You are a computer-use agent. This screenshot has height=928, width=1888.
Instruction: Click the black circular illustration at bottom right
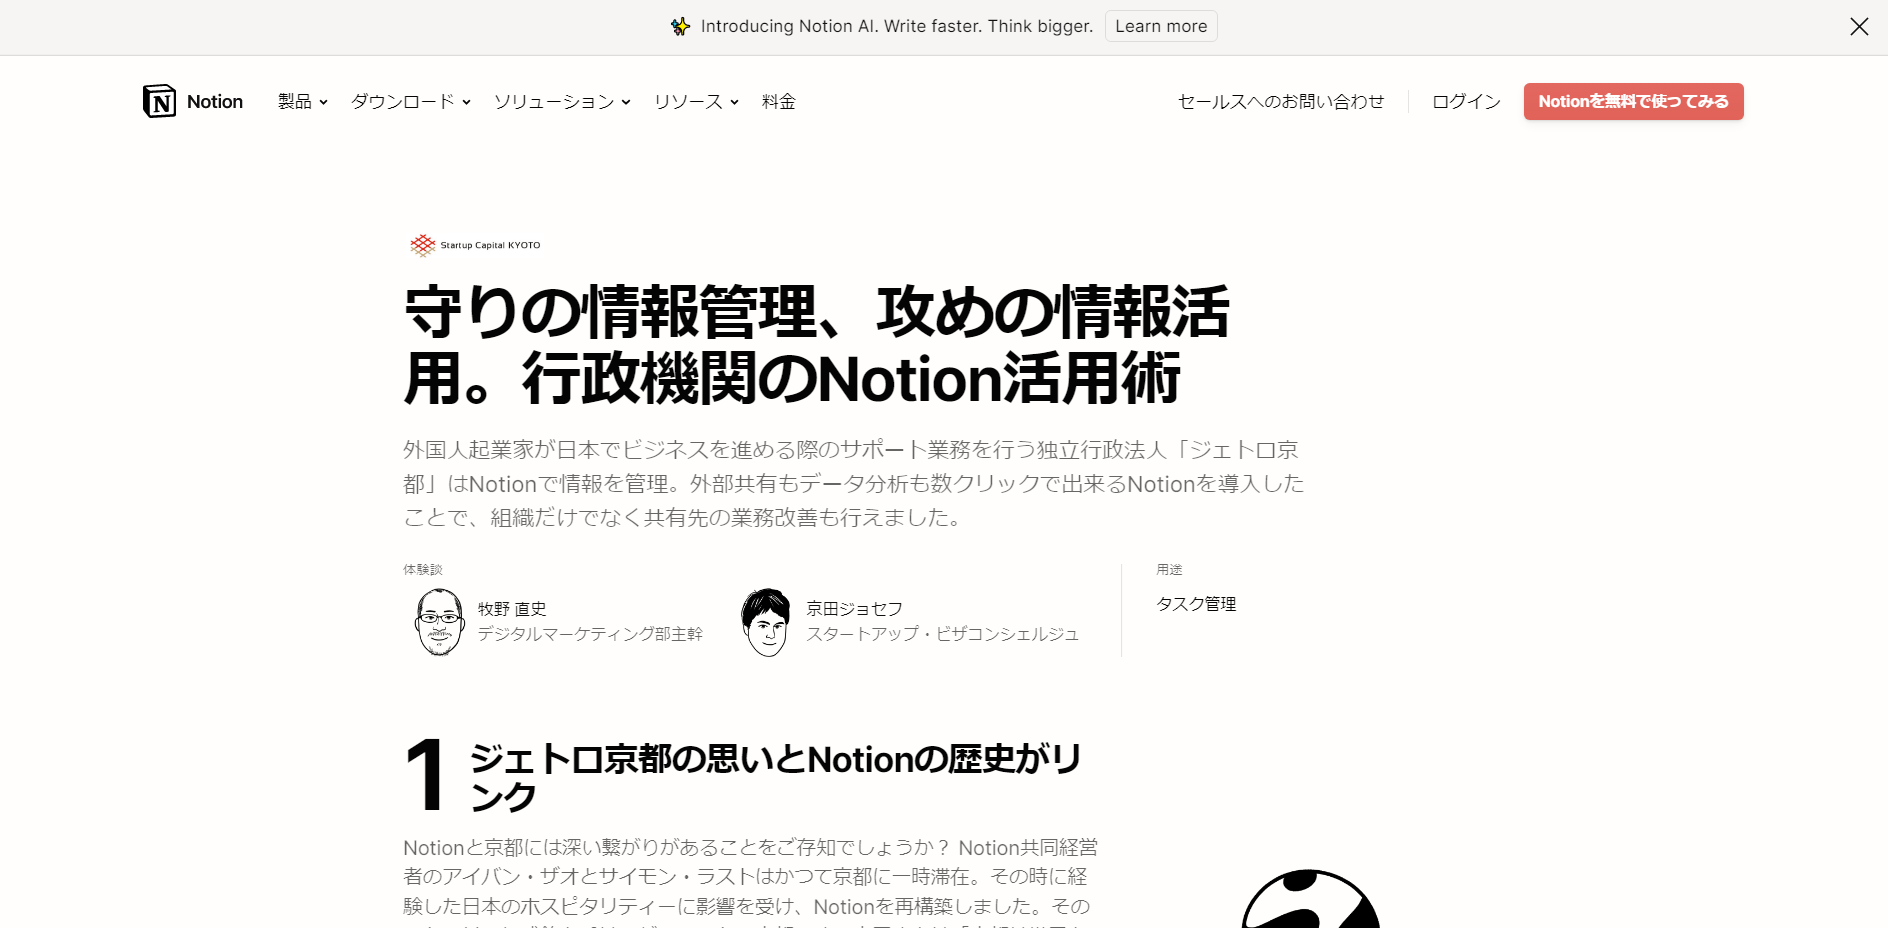coord(1311,899)
